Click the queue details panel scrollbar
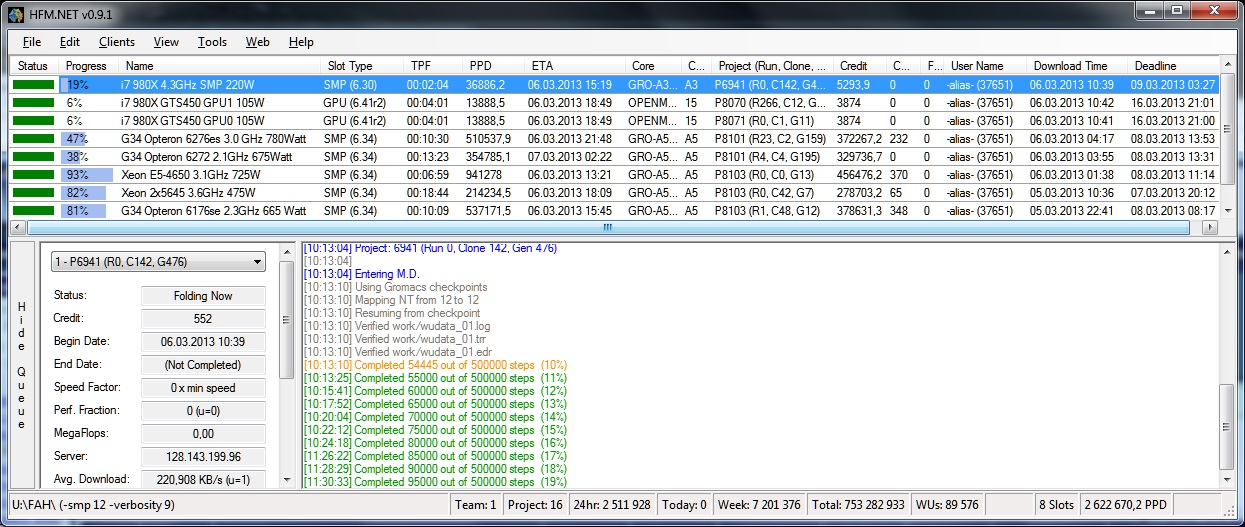The width and height of the screenshot is (1245, 527). coord(286,320)
